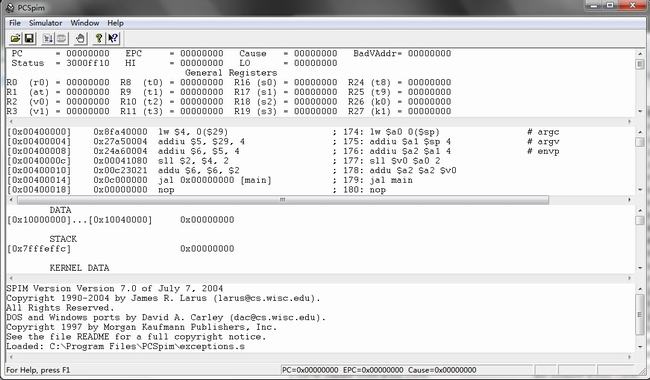
Task: Click the Save floppy disk icon
Action: click(29, 39)
